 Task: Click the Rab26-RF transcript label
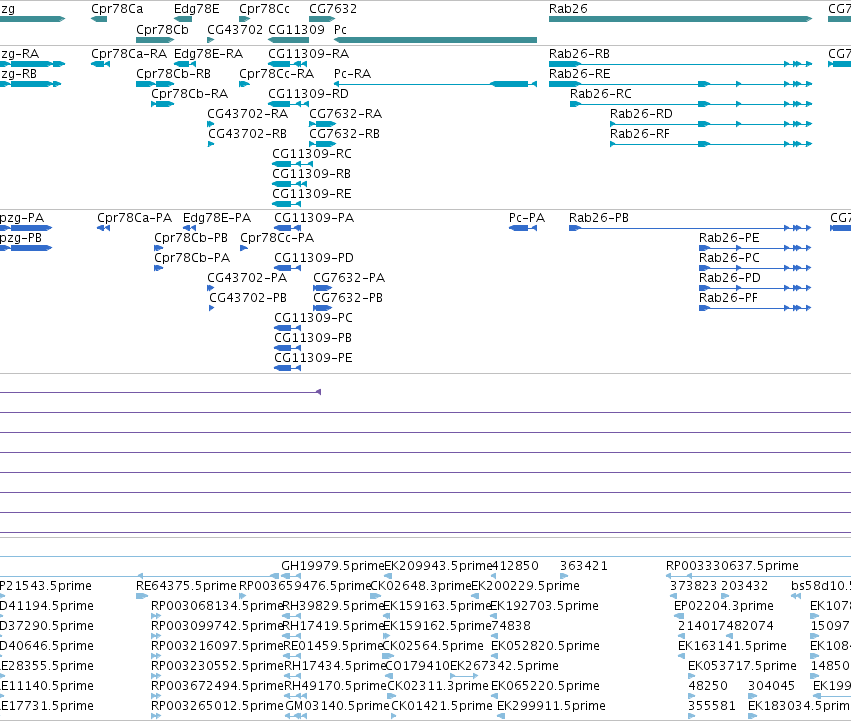640,134
